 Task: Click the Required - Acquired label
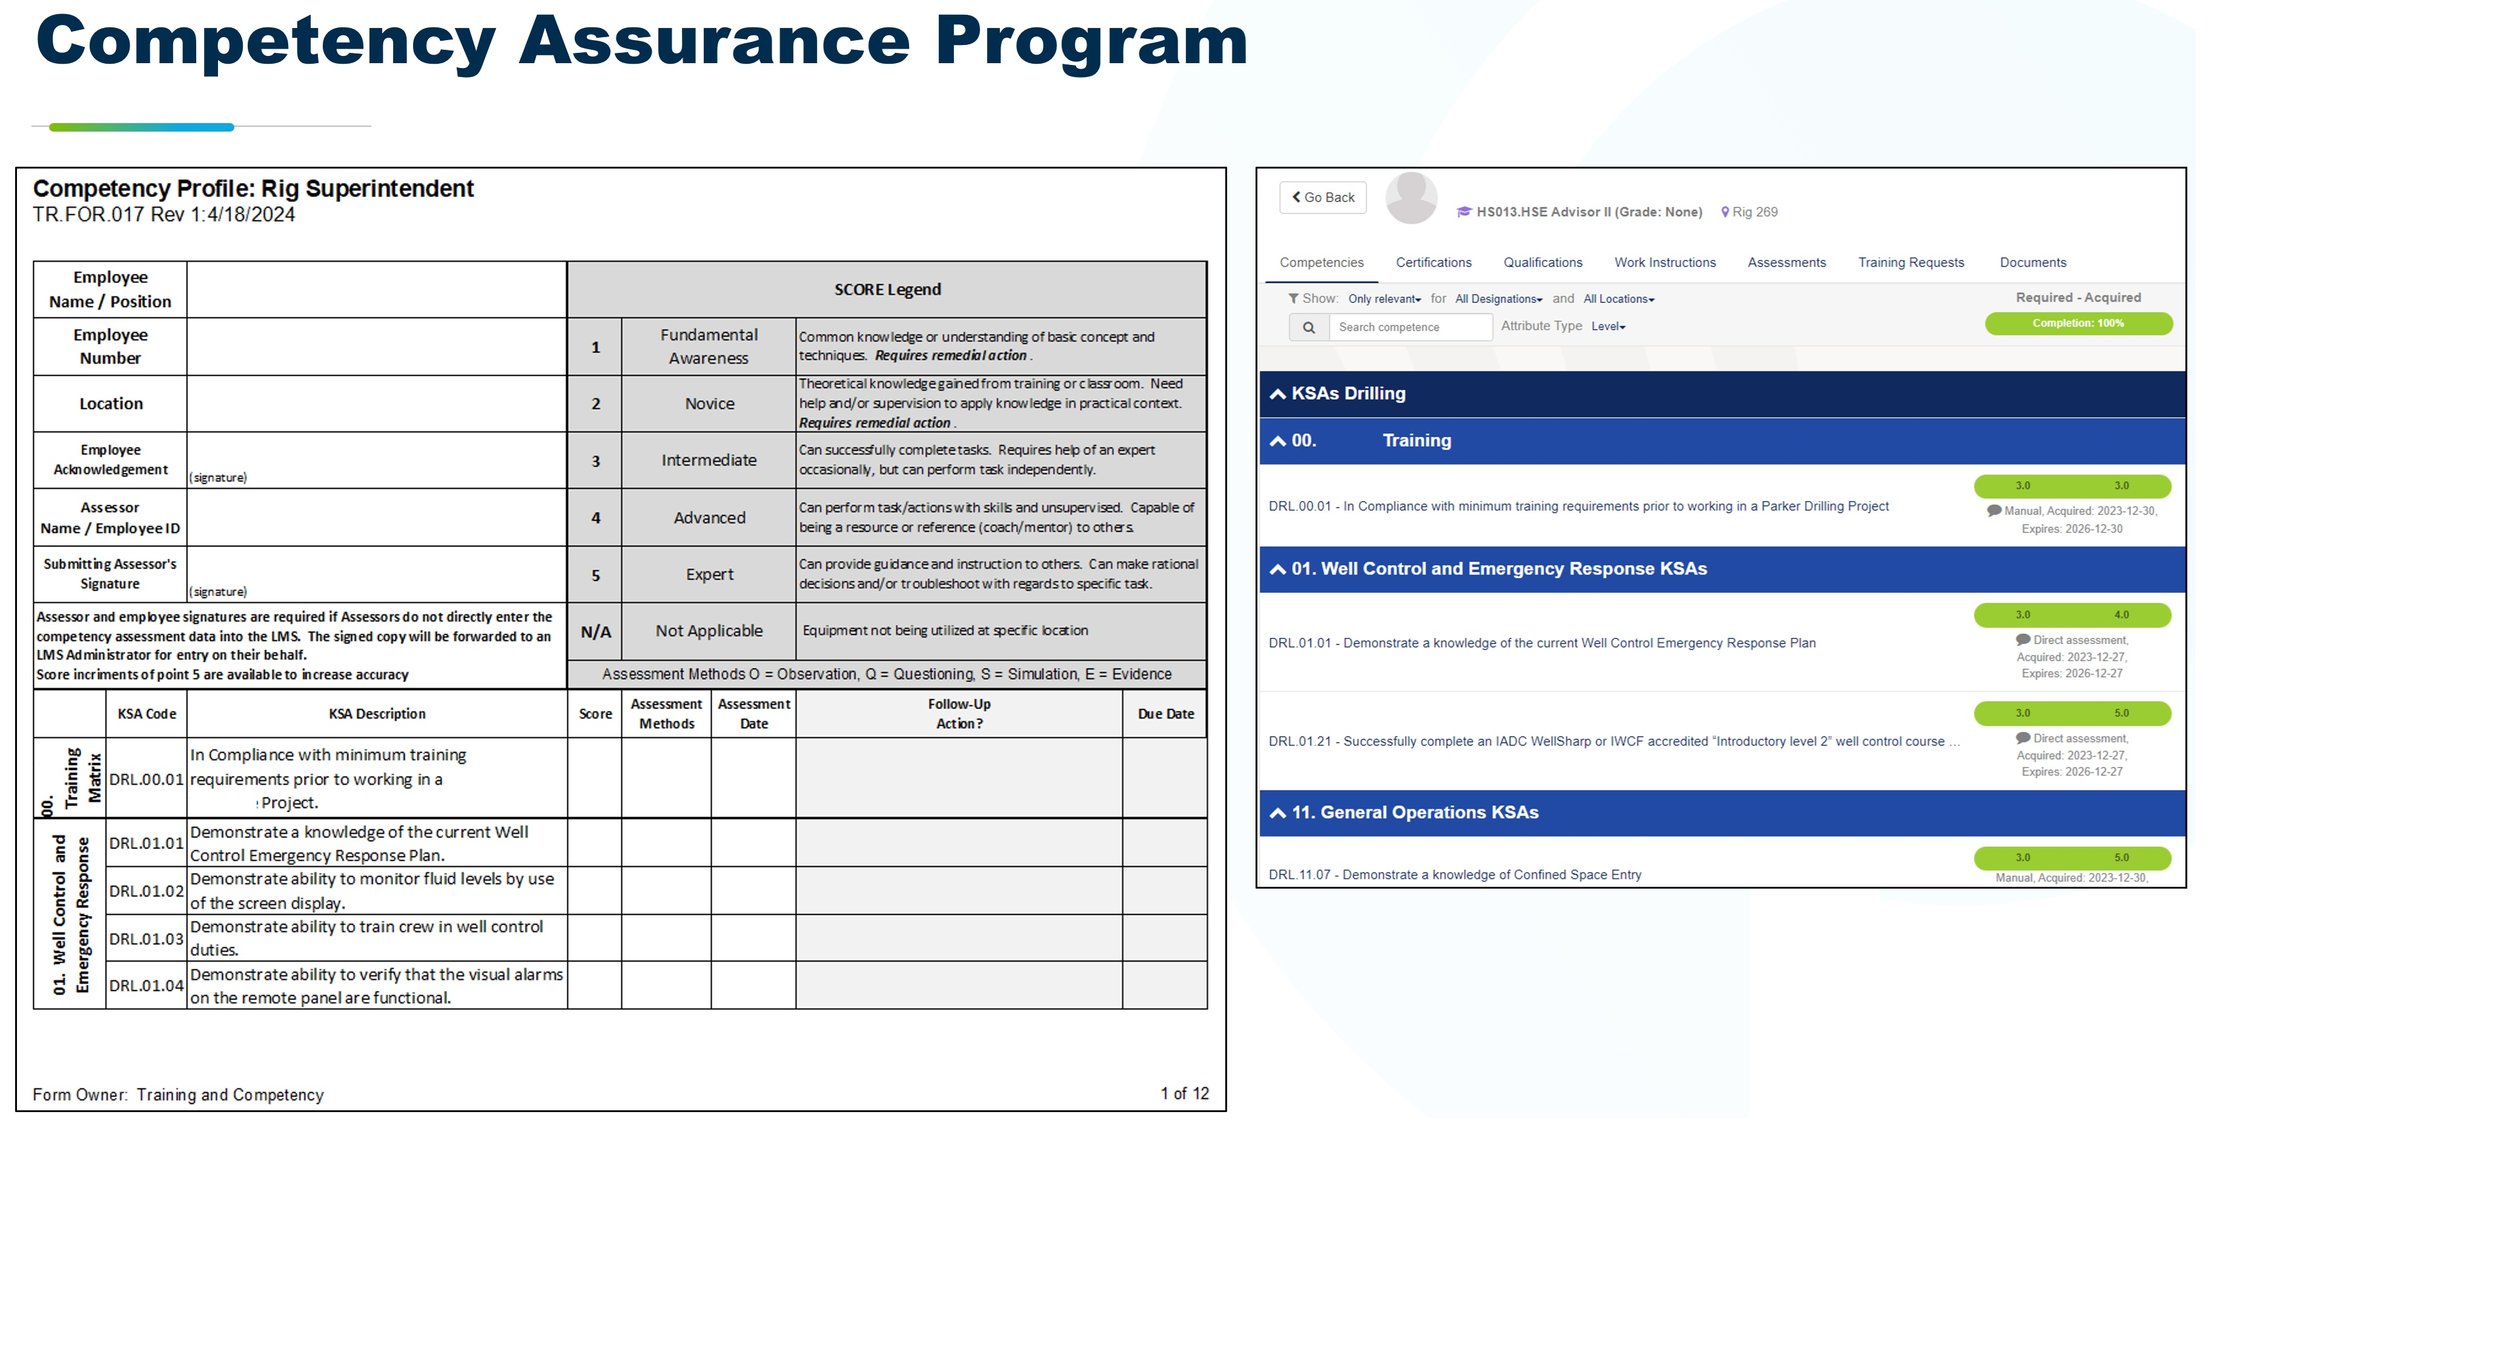(2078, 298)
